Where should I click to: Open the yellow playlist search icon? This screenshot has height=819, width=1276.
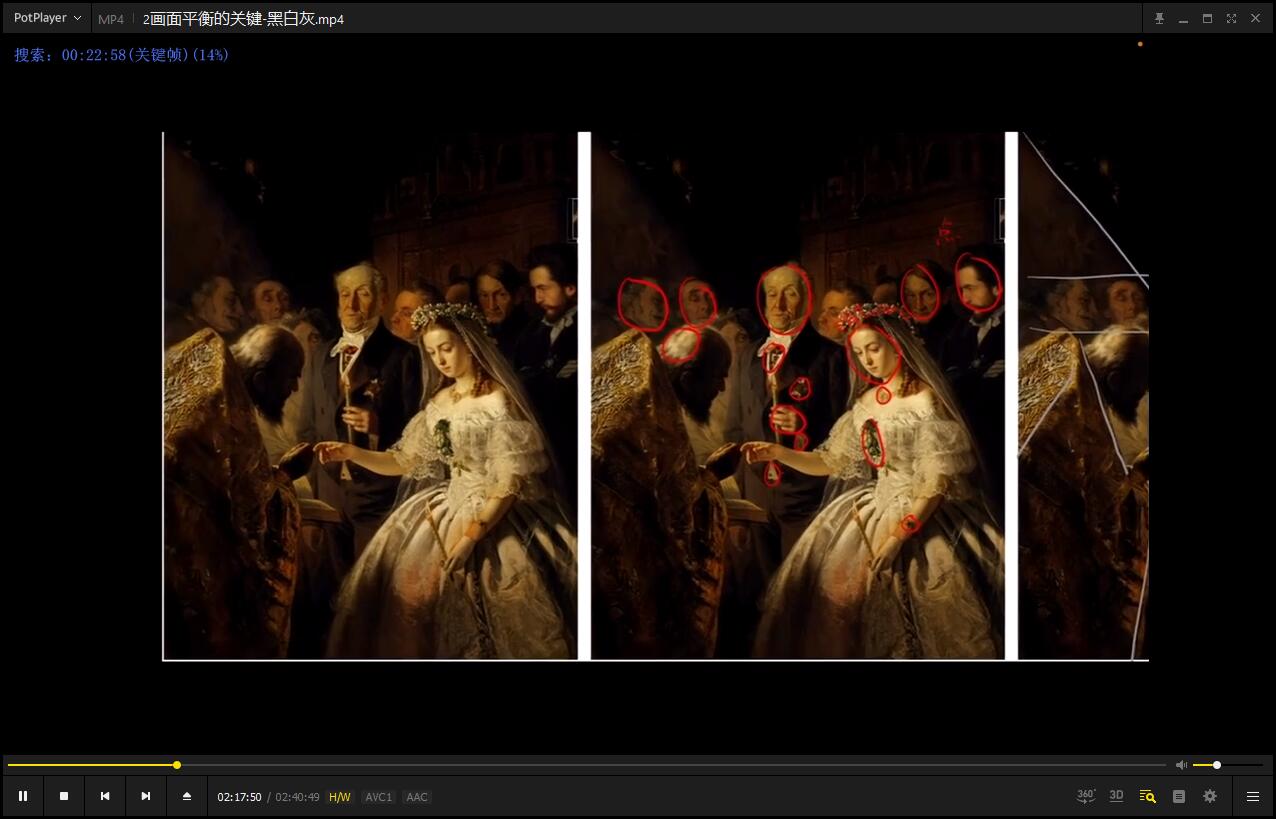point(1148,796)
